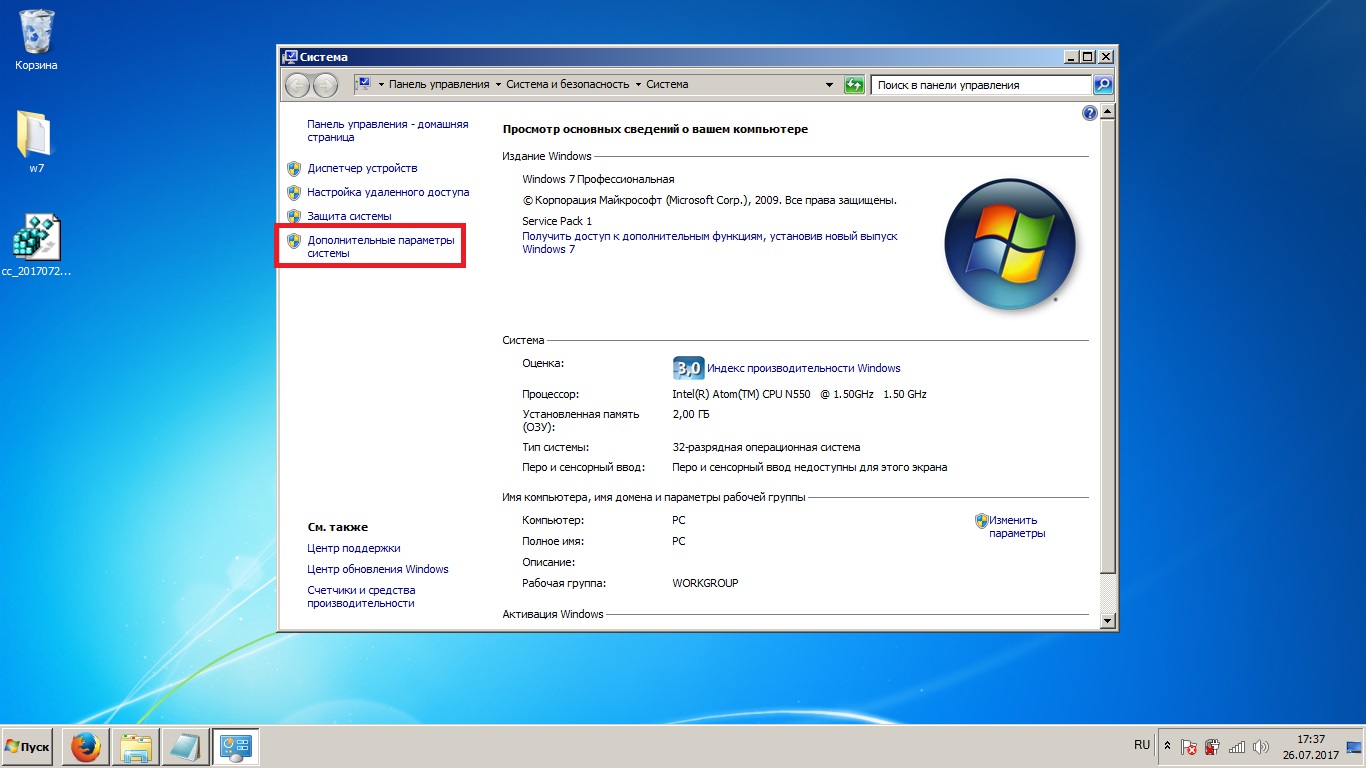The image size is (1366, 768).
Task: Open network signal bars tray icon
Action: click(1237, 747)
